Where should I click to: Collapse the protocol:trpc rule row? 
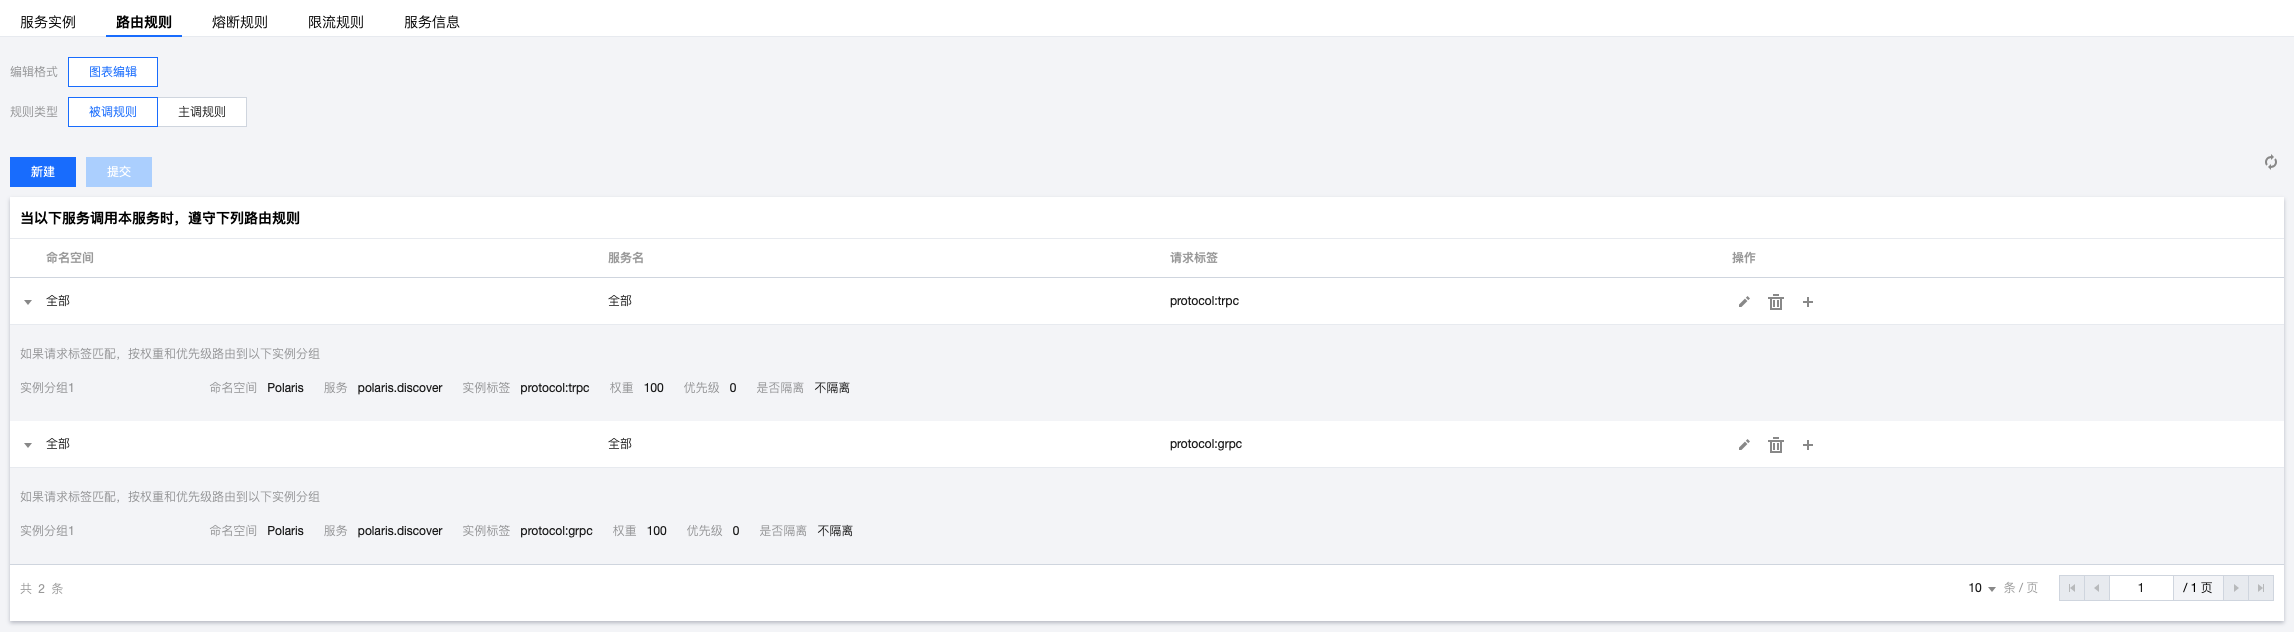28,302
